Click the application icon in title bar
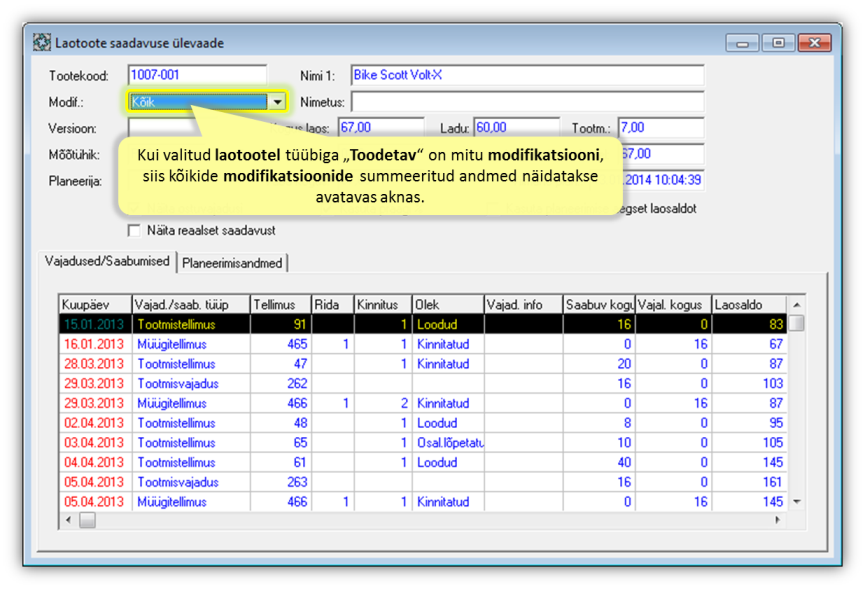865x589 pixels. coord(42,42)
